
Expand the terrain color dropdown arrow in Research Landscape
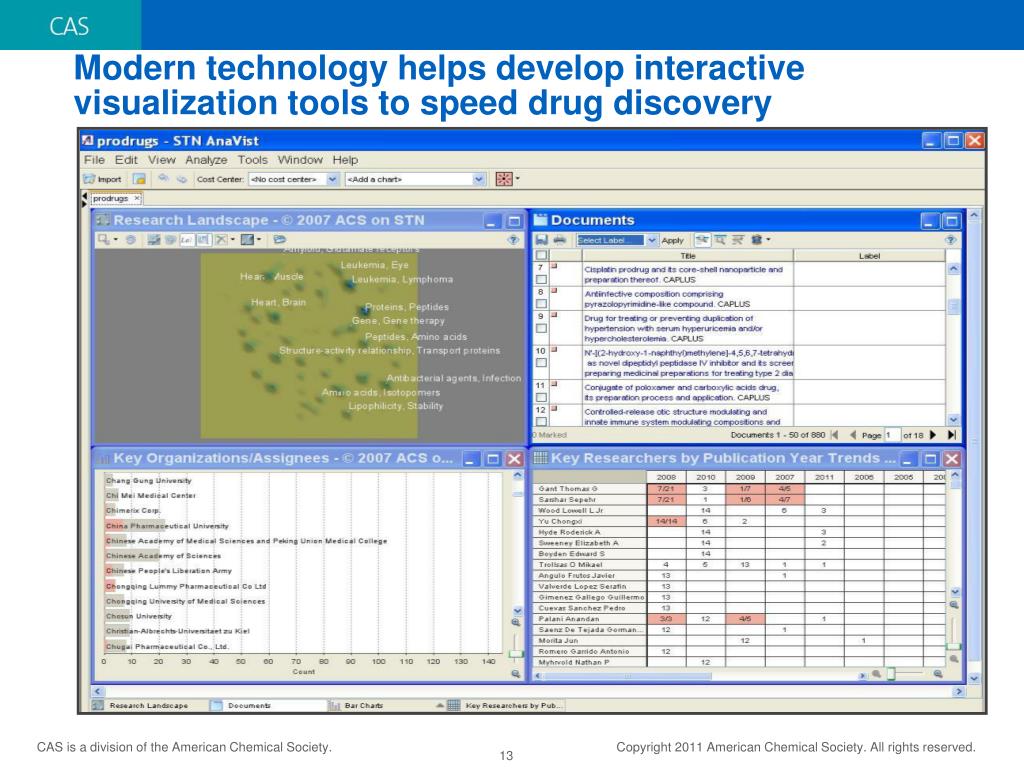(x=259, y=240)
